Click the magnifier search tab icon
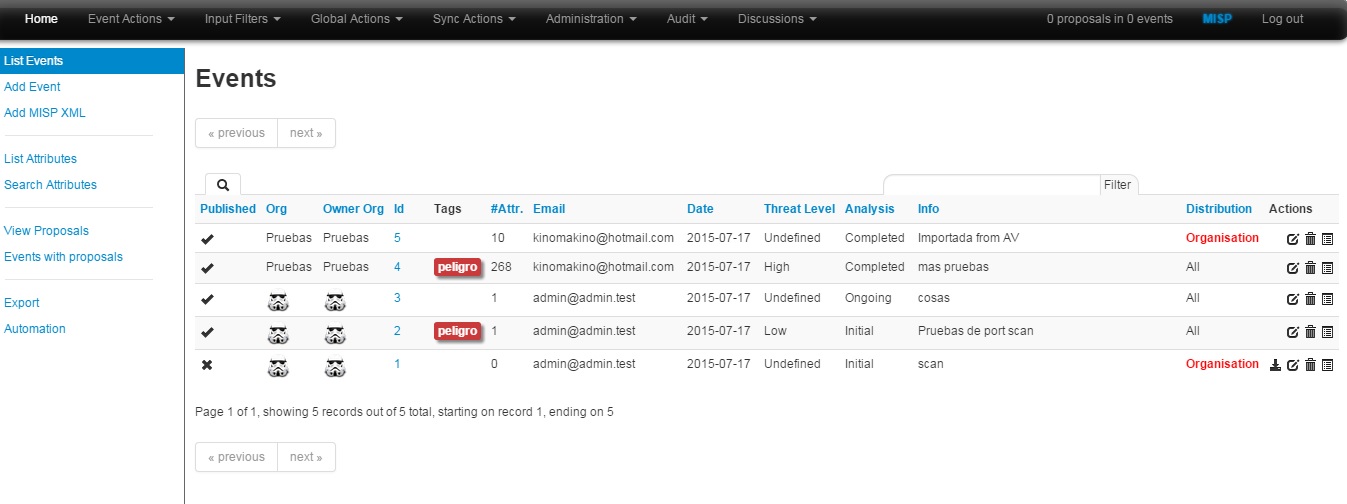This screenshot has height=504, width=1347. pyautogui.click(x=222, y=184)
